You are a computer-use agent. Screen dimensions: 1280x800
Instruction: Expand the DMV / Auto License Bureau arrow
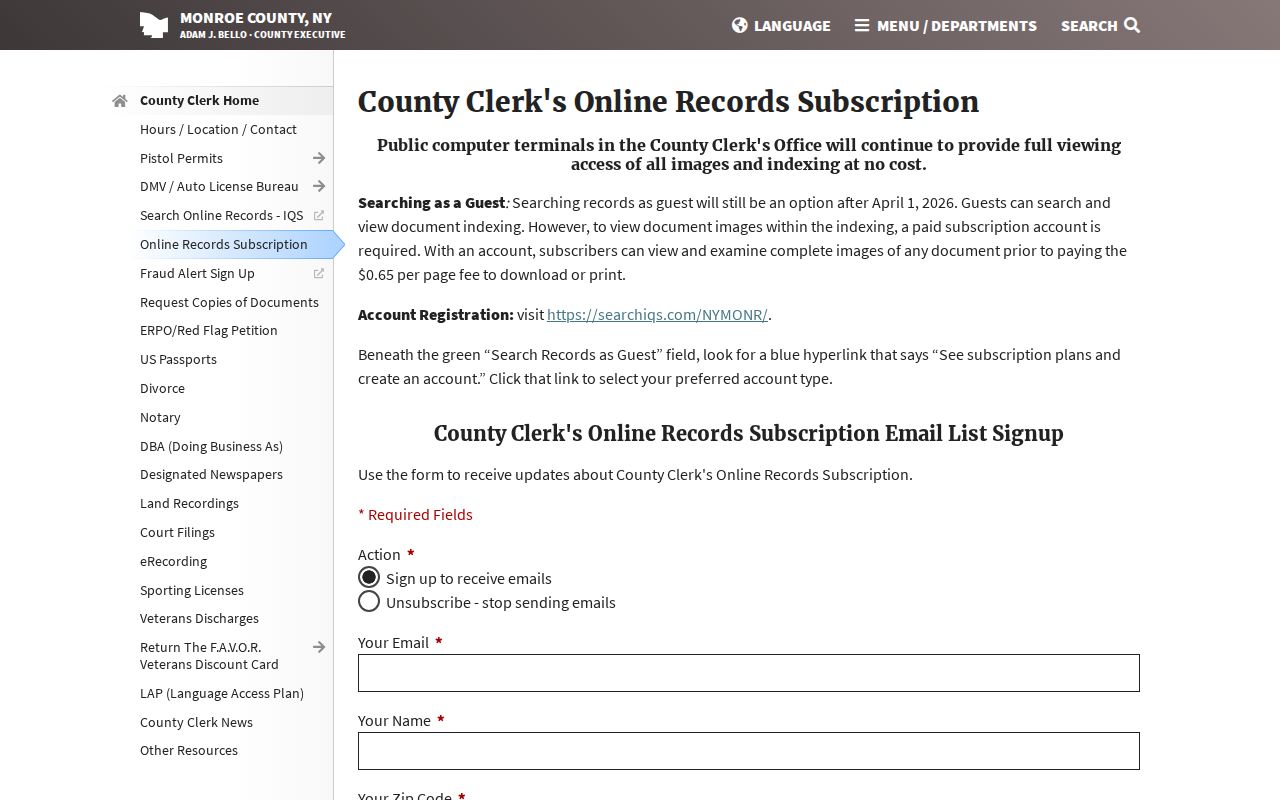pyautogui.click(x=319, y=186)
